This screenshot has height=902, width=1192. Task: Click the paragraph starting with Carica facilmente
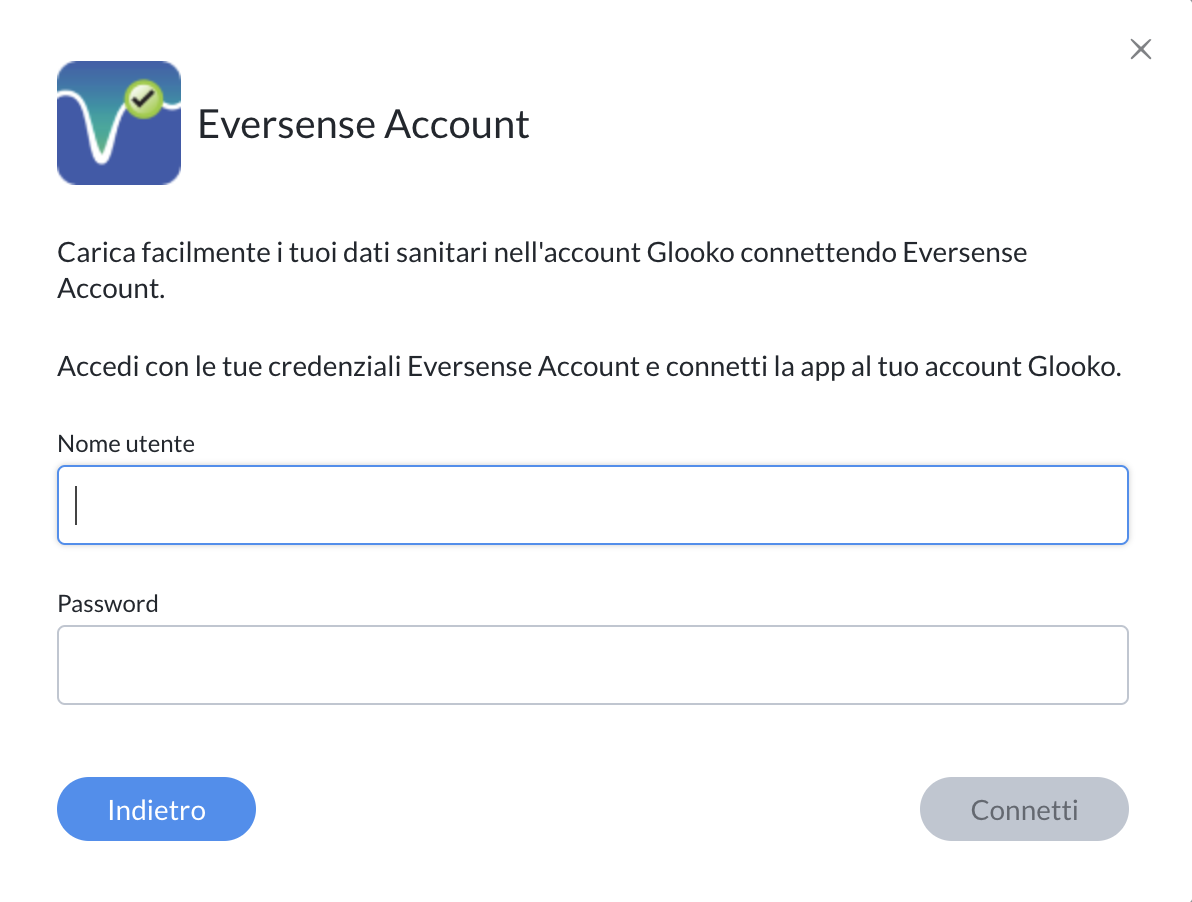click(542, 270)
